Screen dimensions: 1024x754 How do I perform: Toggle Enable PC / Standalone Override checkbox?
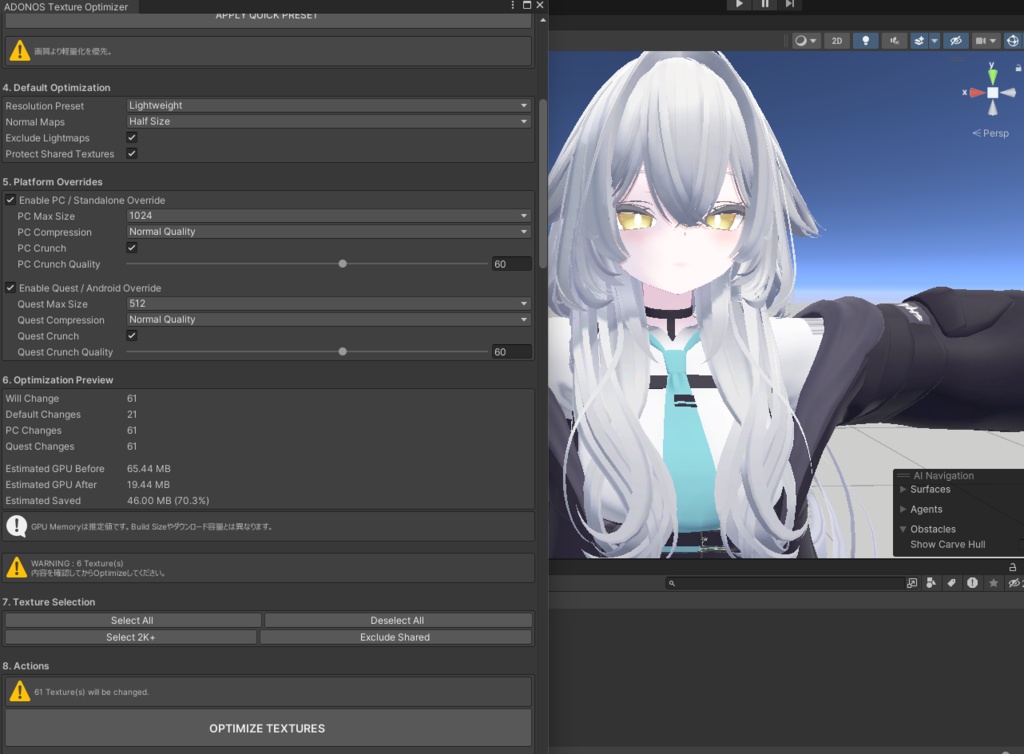coord(10,200)
